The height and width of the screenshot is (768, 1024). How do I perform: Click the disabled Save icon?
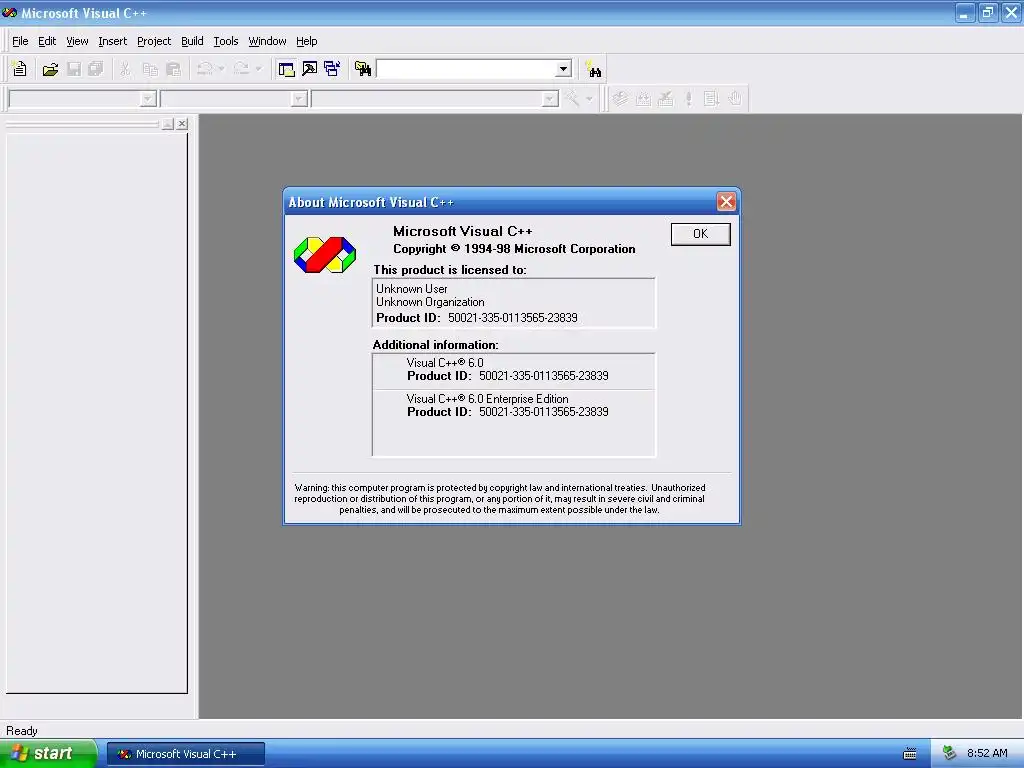(74, 69)
